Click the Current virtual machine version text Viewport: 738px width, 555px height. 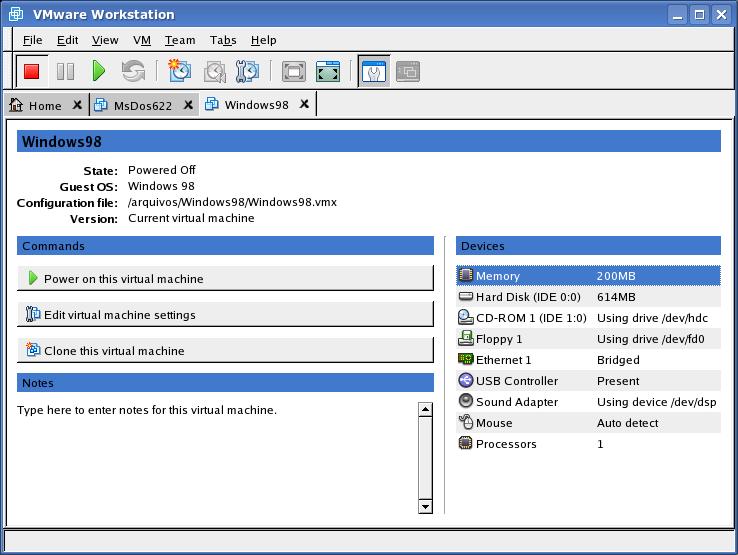[191, 218]
